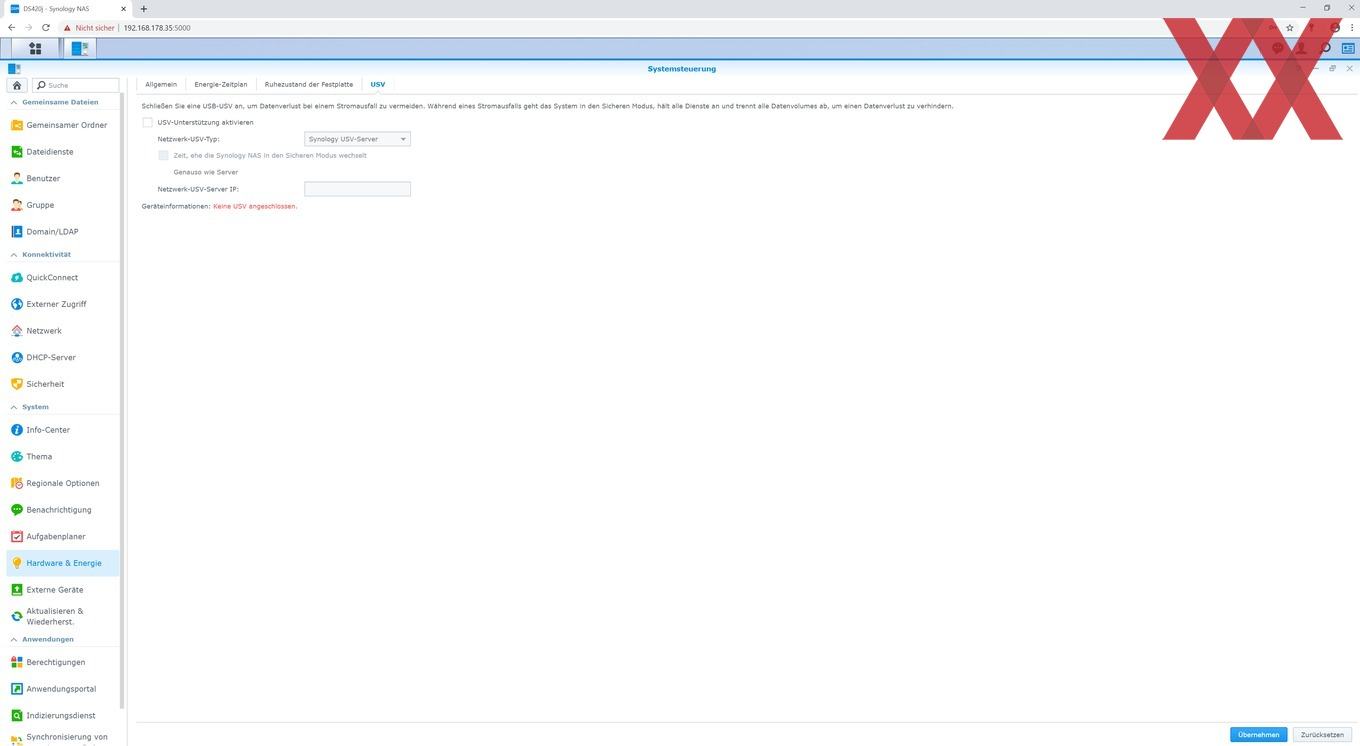The width and height of the screenshot is (1360, 746).
Task: Go back in the browser
Action: click(x=11, y=28)
